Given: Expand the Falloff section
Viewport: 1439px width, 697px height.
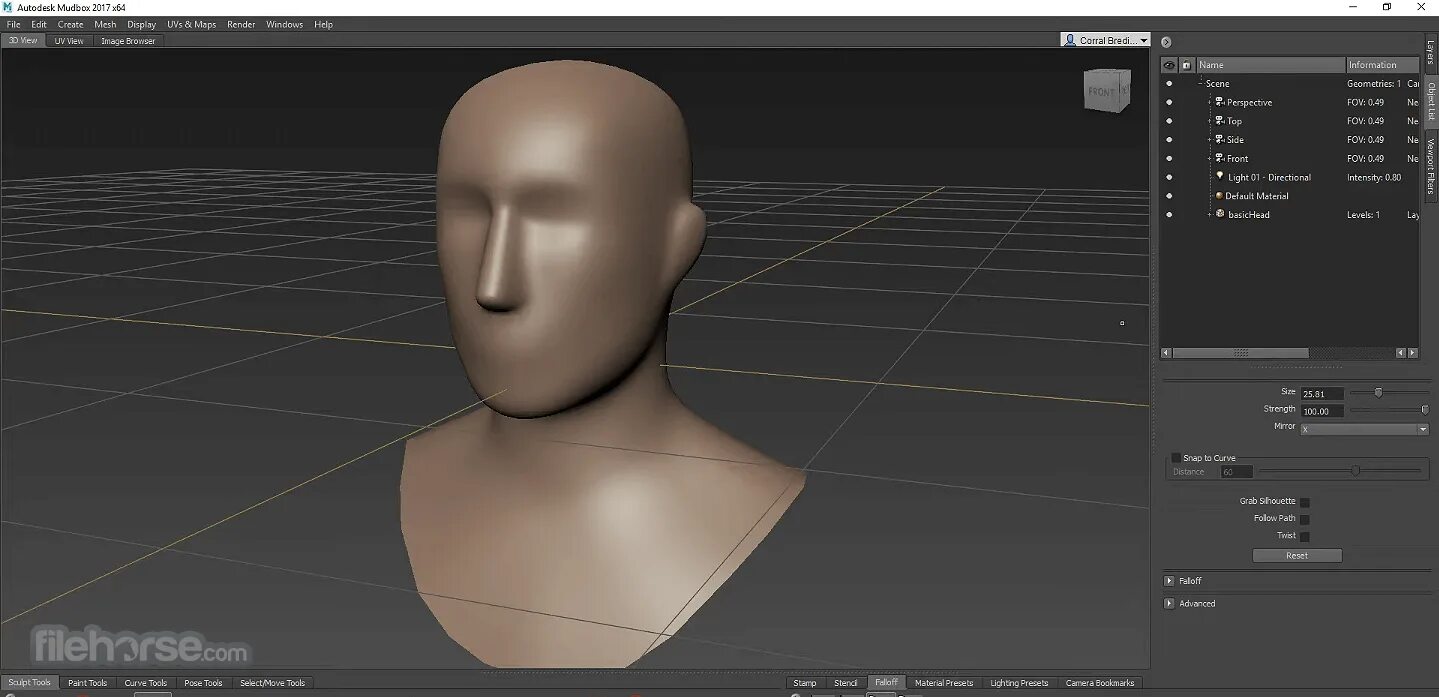Looking at the screenshot, I should 1169,581.
